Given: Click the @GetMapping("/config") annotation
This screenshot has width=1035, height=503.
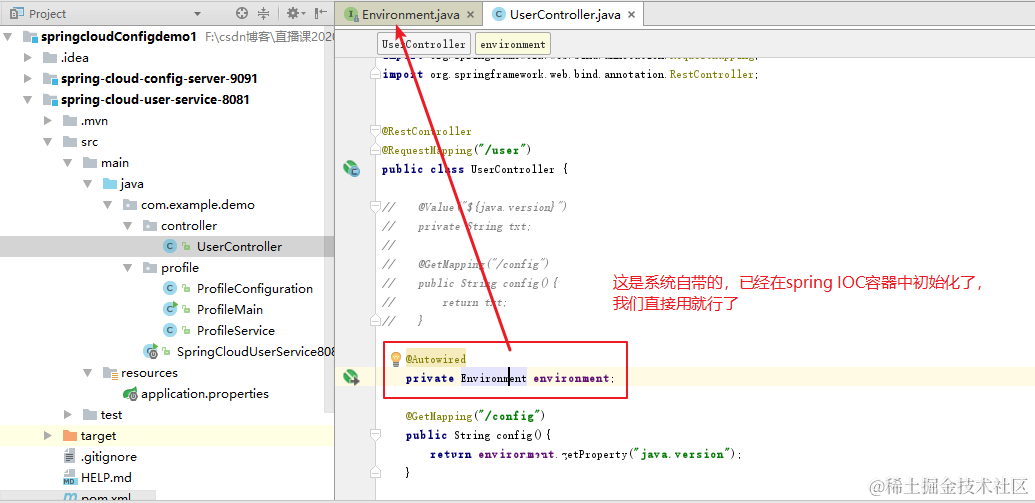Looking at the screenshot, I should click(475, 416).
